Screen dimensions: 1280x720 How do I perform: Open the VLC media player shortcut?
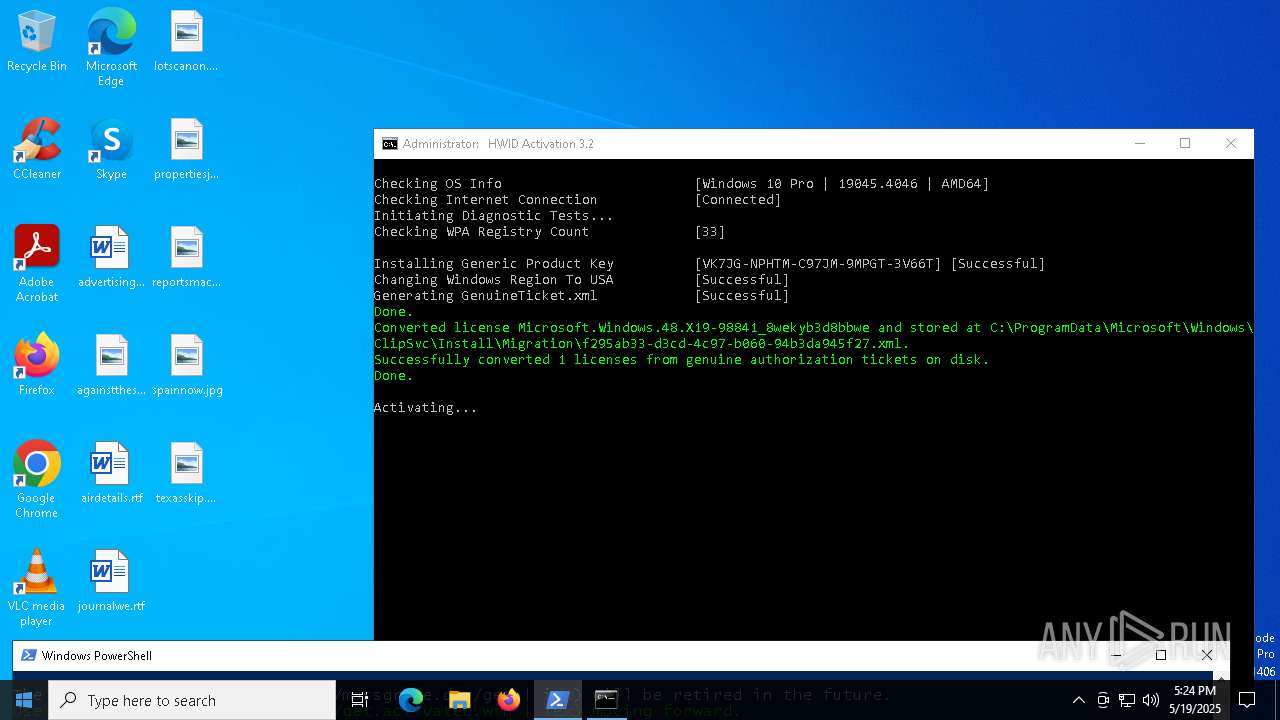click(x=37, y=588)
